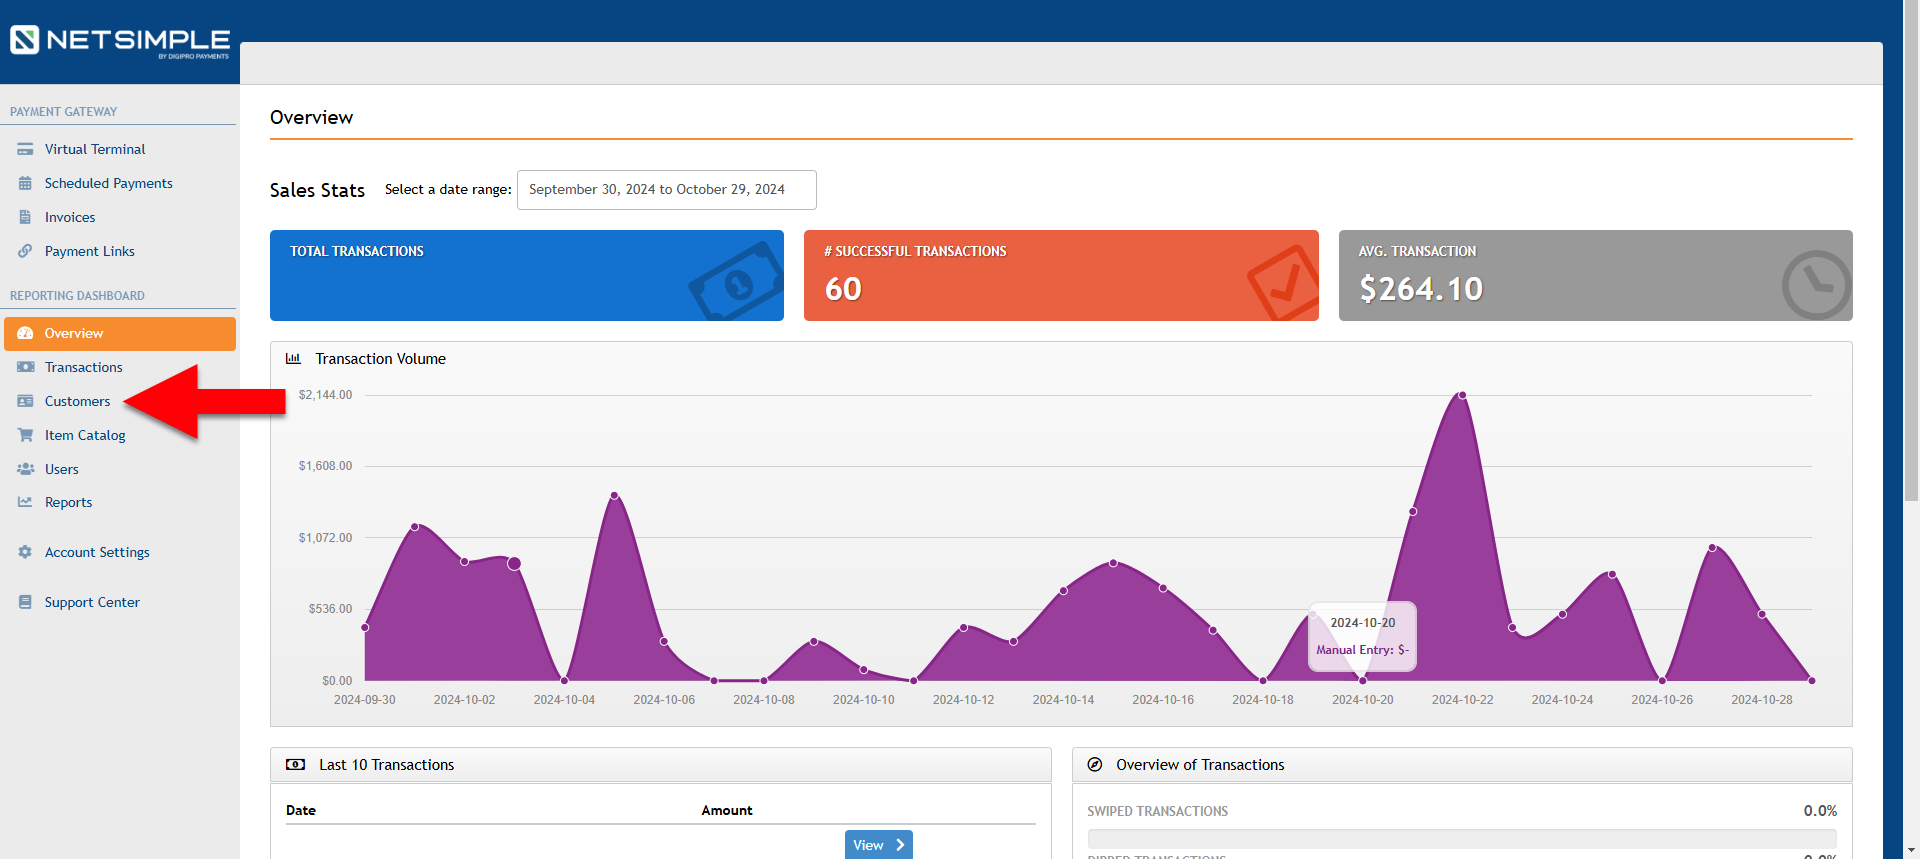1920x859 pixels.
Task: Select the Overview menu item
Action: point(120,334)
